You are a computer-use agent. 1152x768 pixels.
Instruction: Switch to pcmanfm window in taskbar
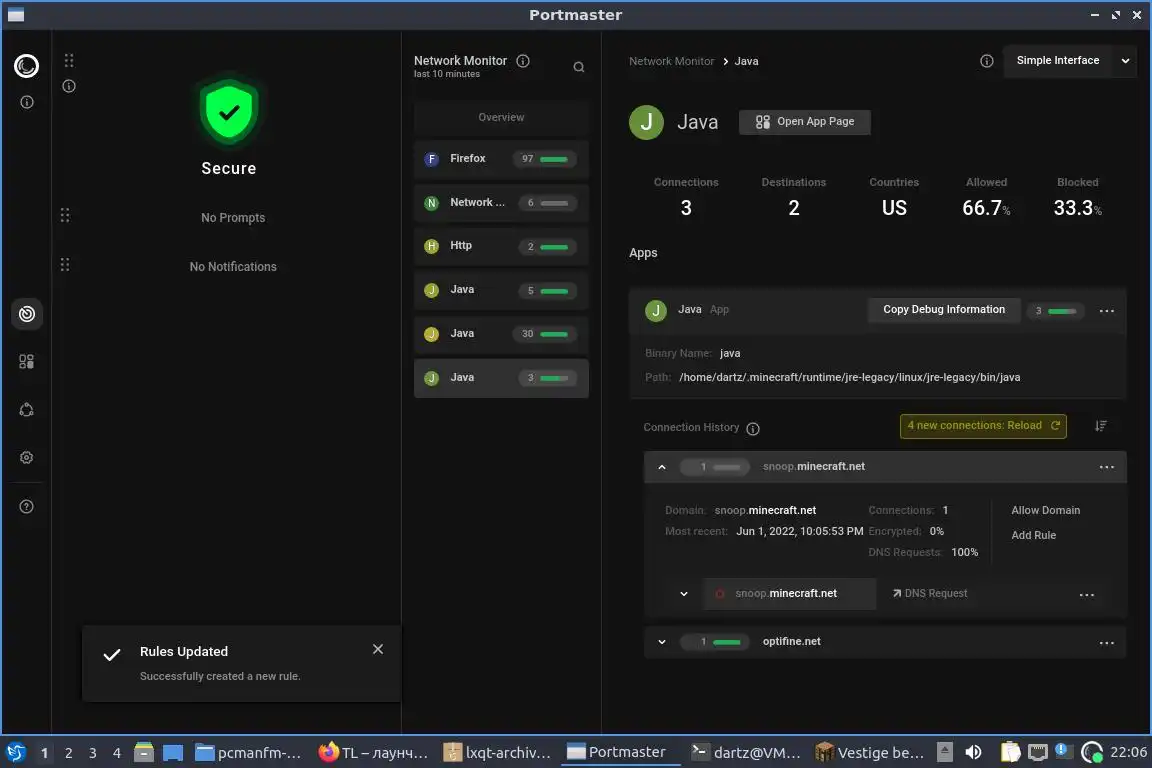[248, 753]
